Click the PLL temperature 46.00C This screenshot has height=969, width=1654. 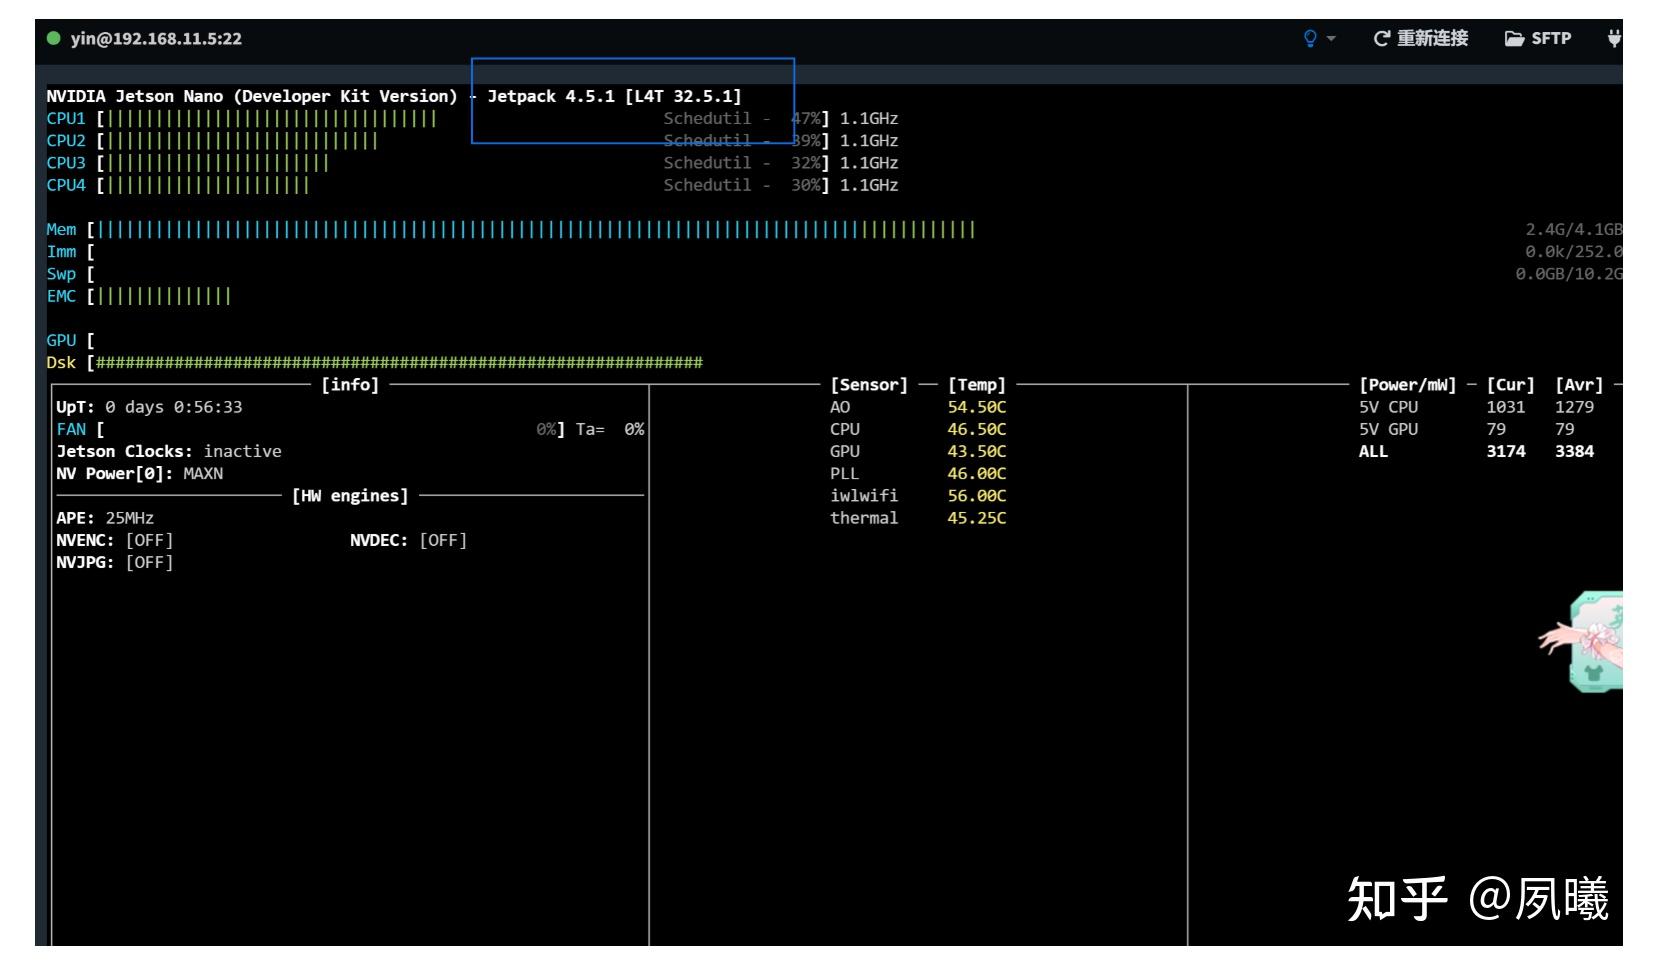pos(977,473)
